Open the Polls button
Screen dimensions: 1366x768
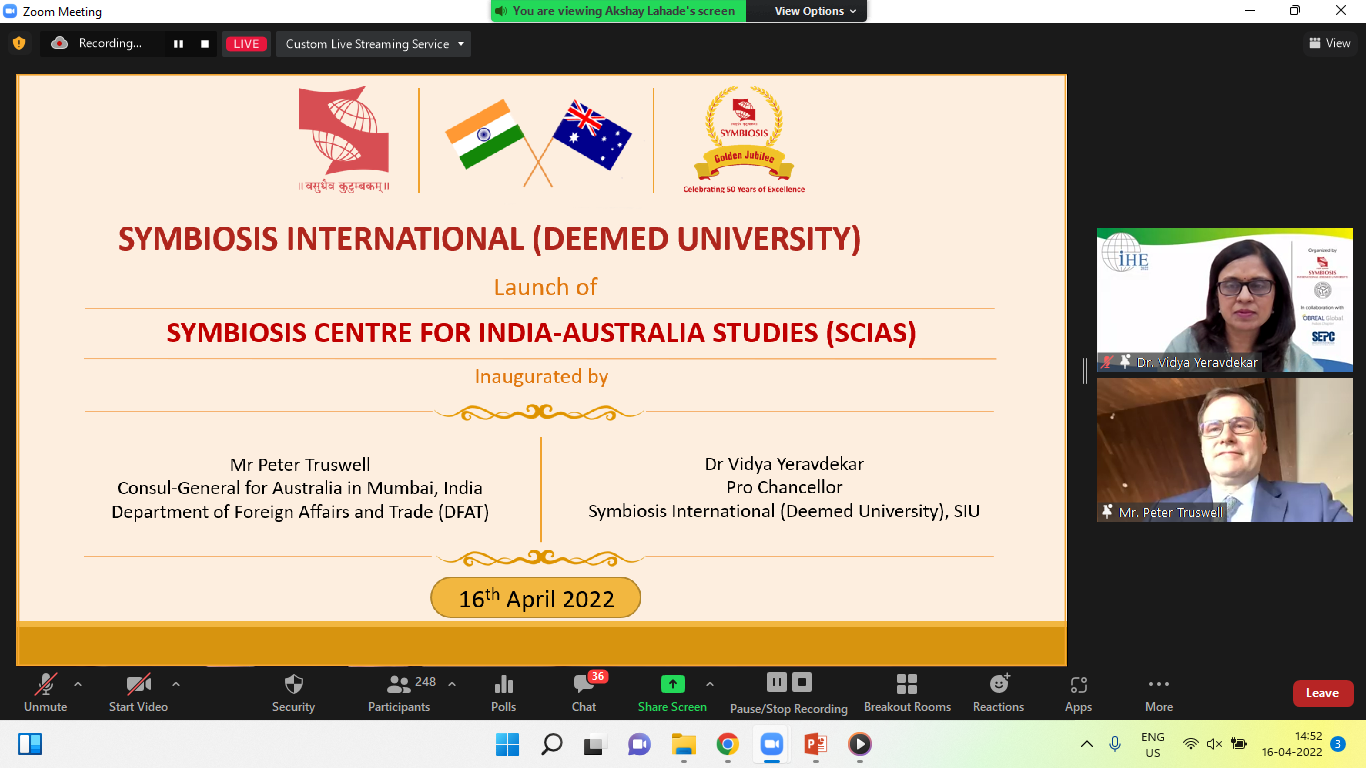click(x=504, y=693)
